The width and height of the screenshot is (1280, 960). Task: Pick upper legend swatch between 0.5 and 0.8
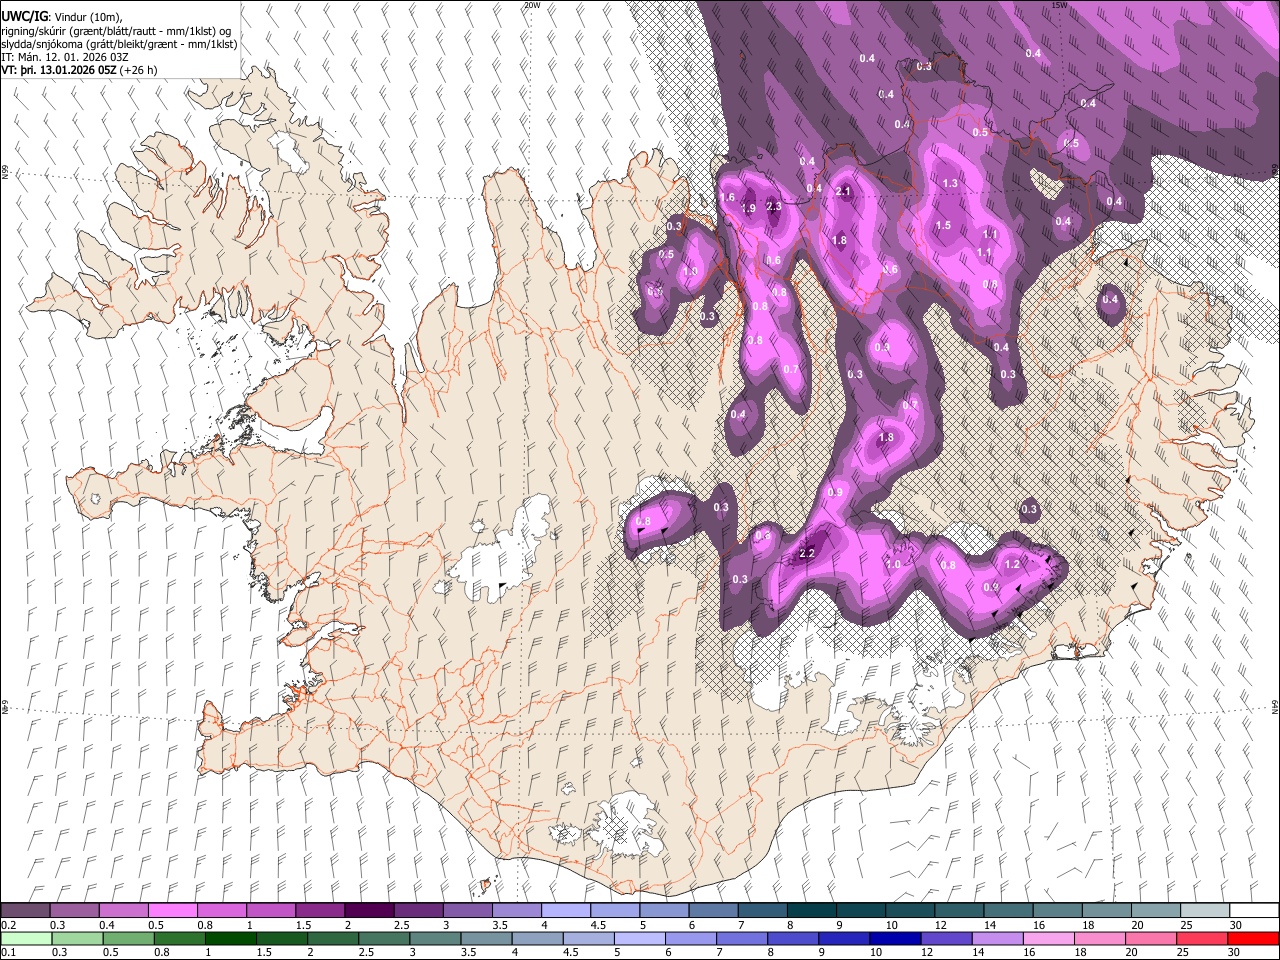[172, 910]
